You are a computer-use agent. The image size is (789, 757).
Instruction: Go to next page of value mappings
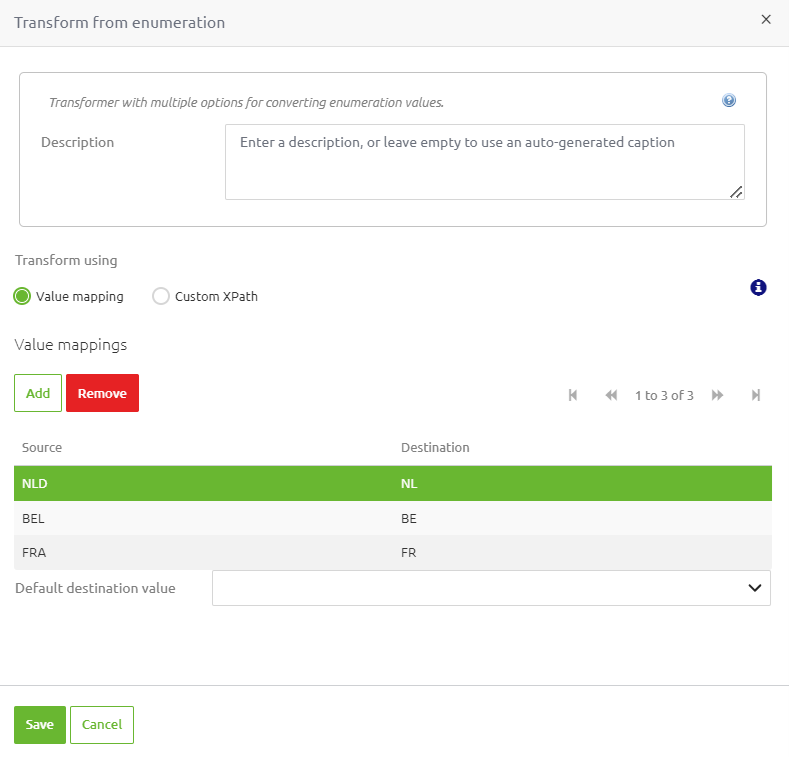tap(718, 395)
